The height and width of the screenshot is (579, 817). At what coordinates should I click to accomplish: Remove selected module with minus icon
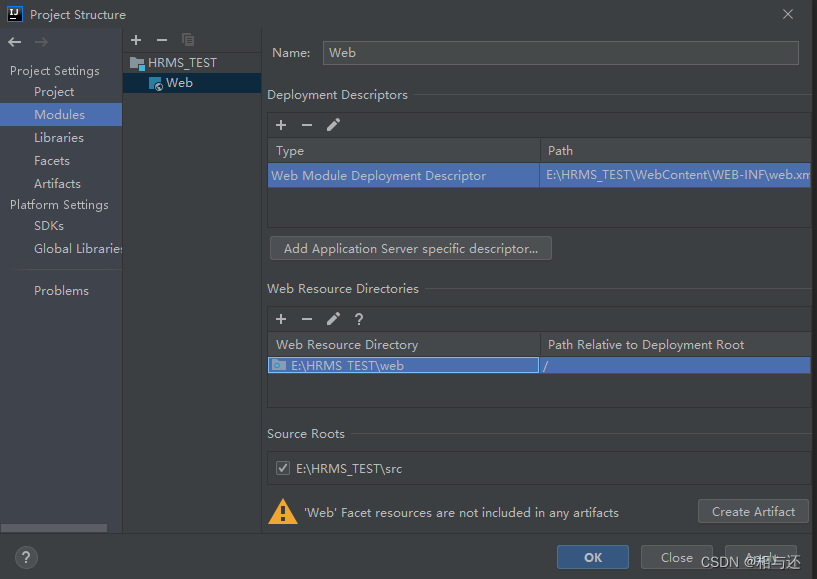tap(162, 40)
